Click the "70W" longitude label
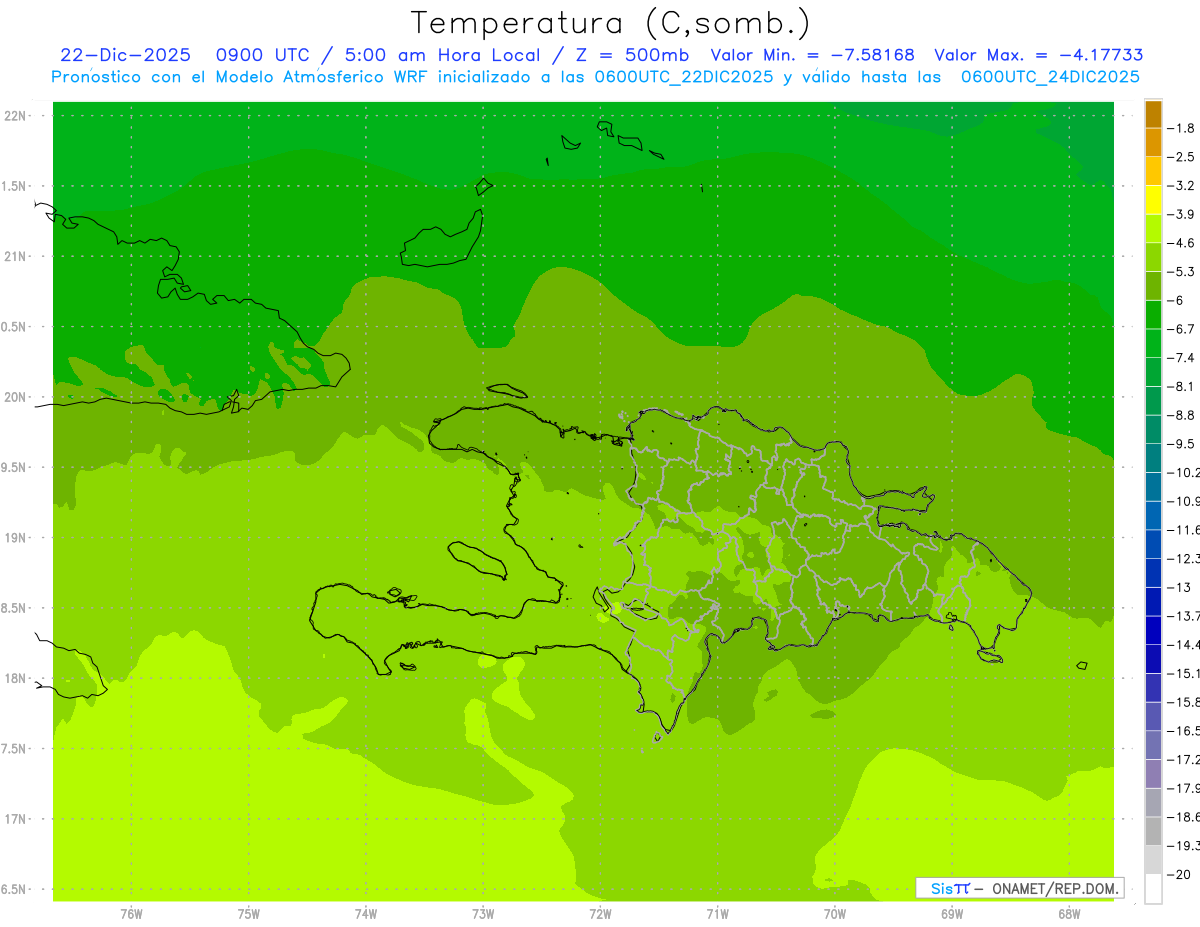This screenshot has height=927, width=1200. (835, 914)
